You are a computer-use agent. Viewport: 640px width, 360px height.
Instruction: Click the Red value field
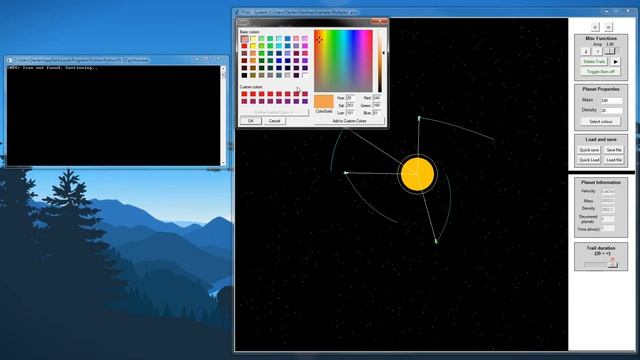pos(376,98)
